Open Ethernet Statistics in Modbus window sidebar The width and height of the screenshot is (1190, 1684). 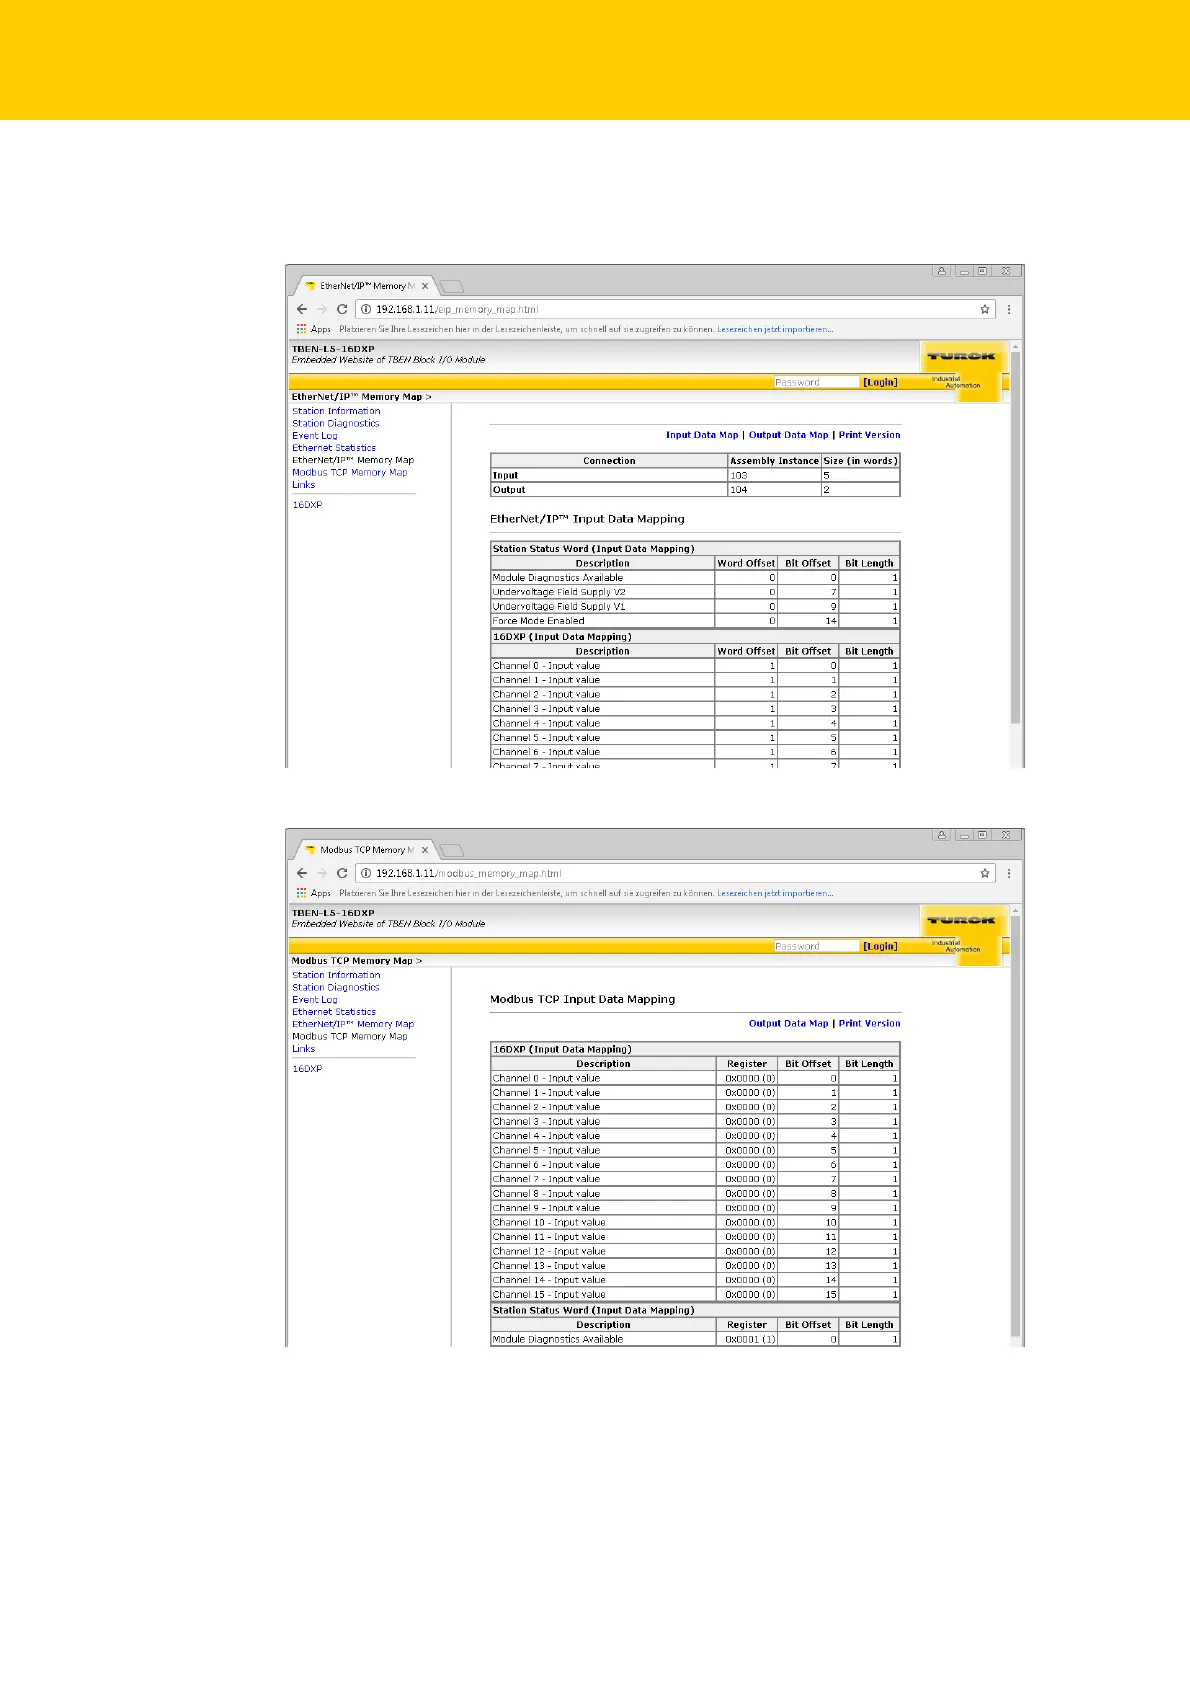coord(334,1012)
